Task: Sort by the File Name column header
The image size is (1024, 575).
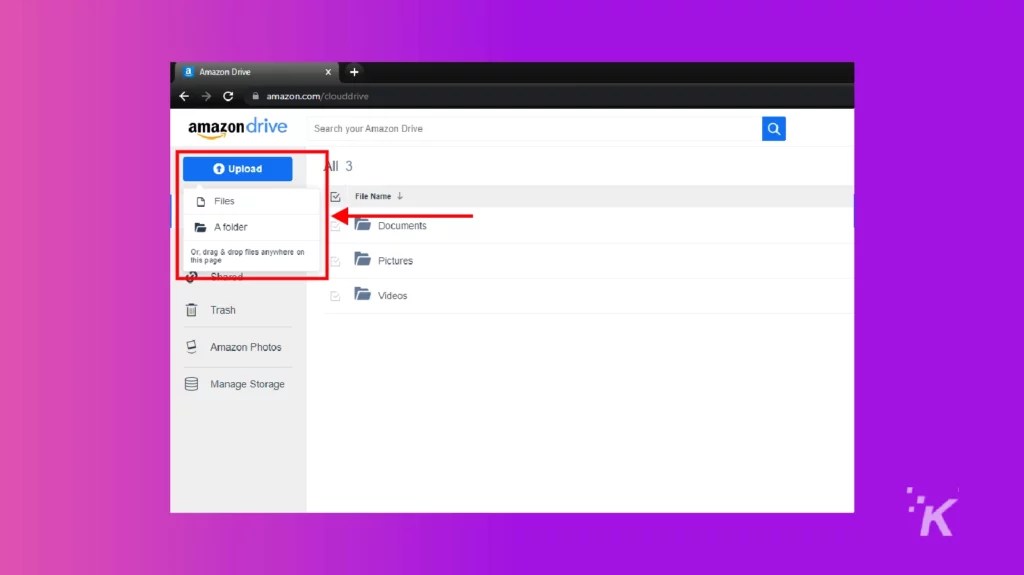Action: 373,196
